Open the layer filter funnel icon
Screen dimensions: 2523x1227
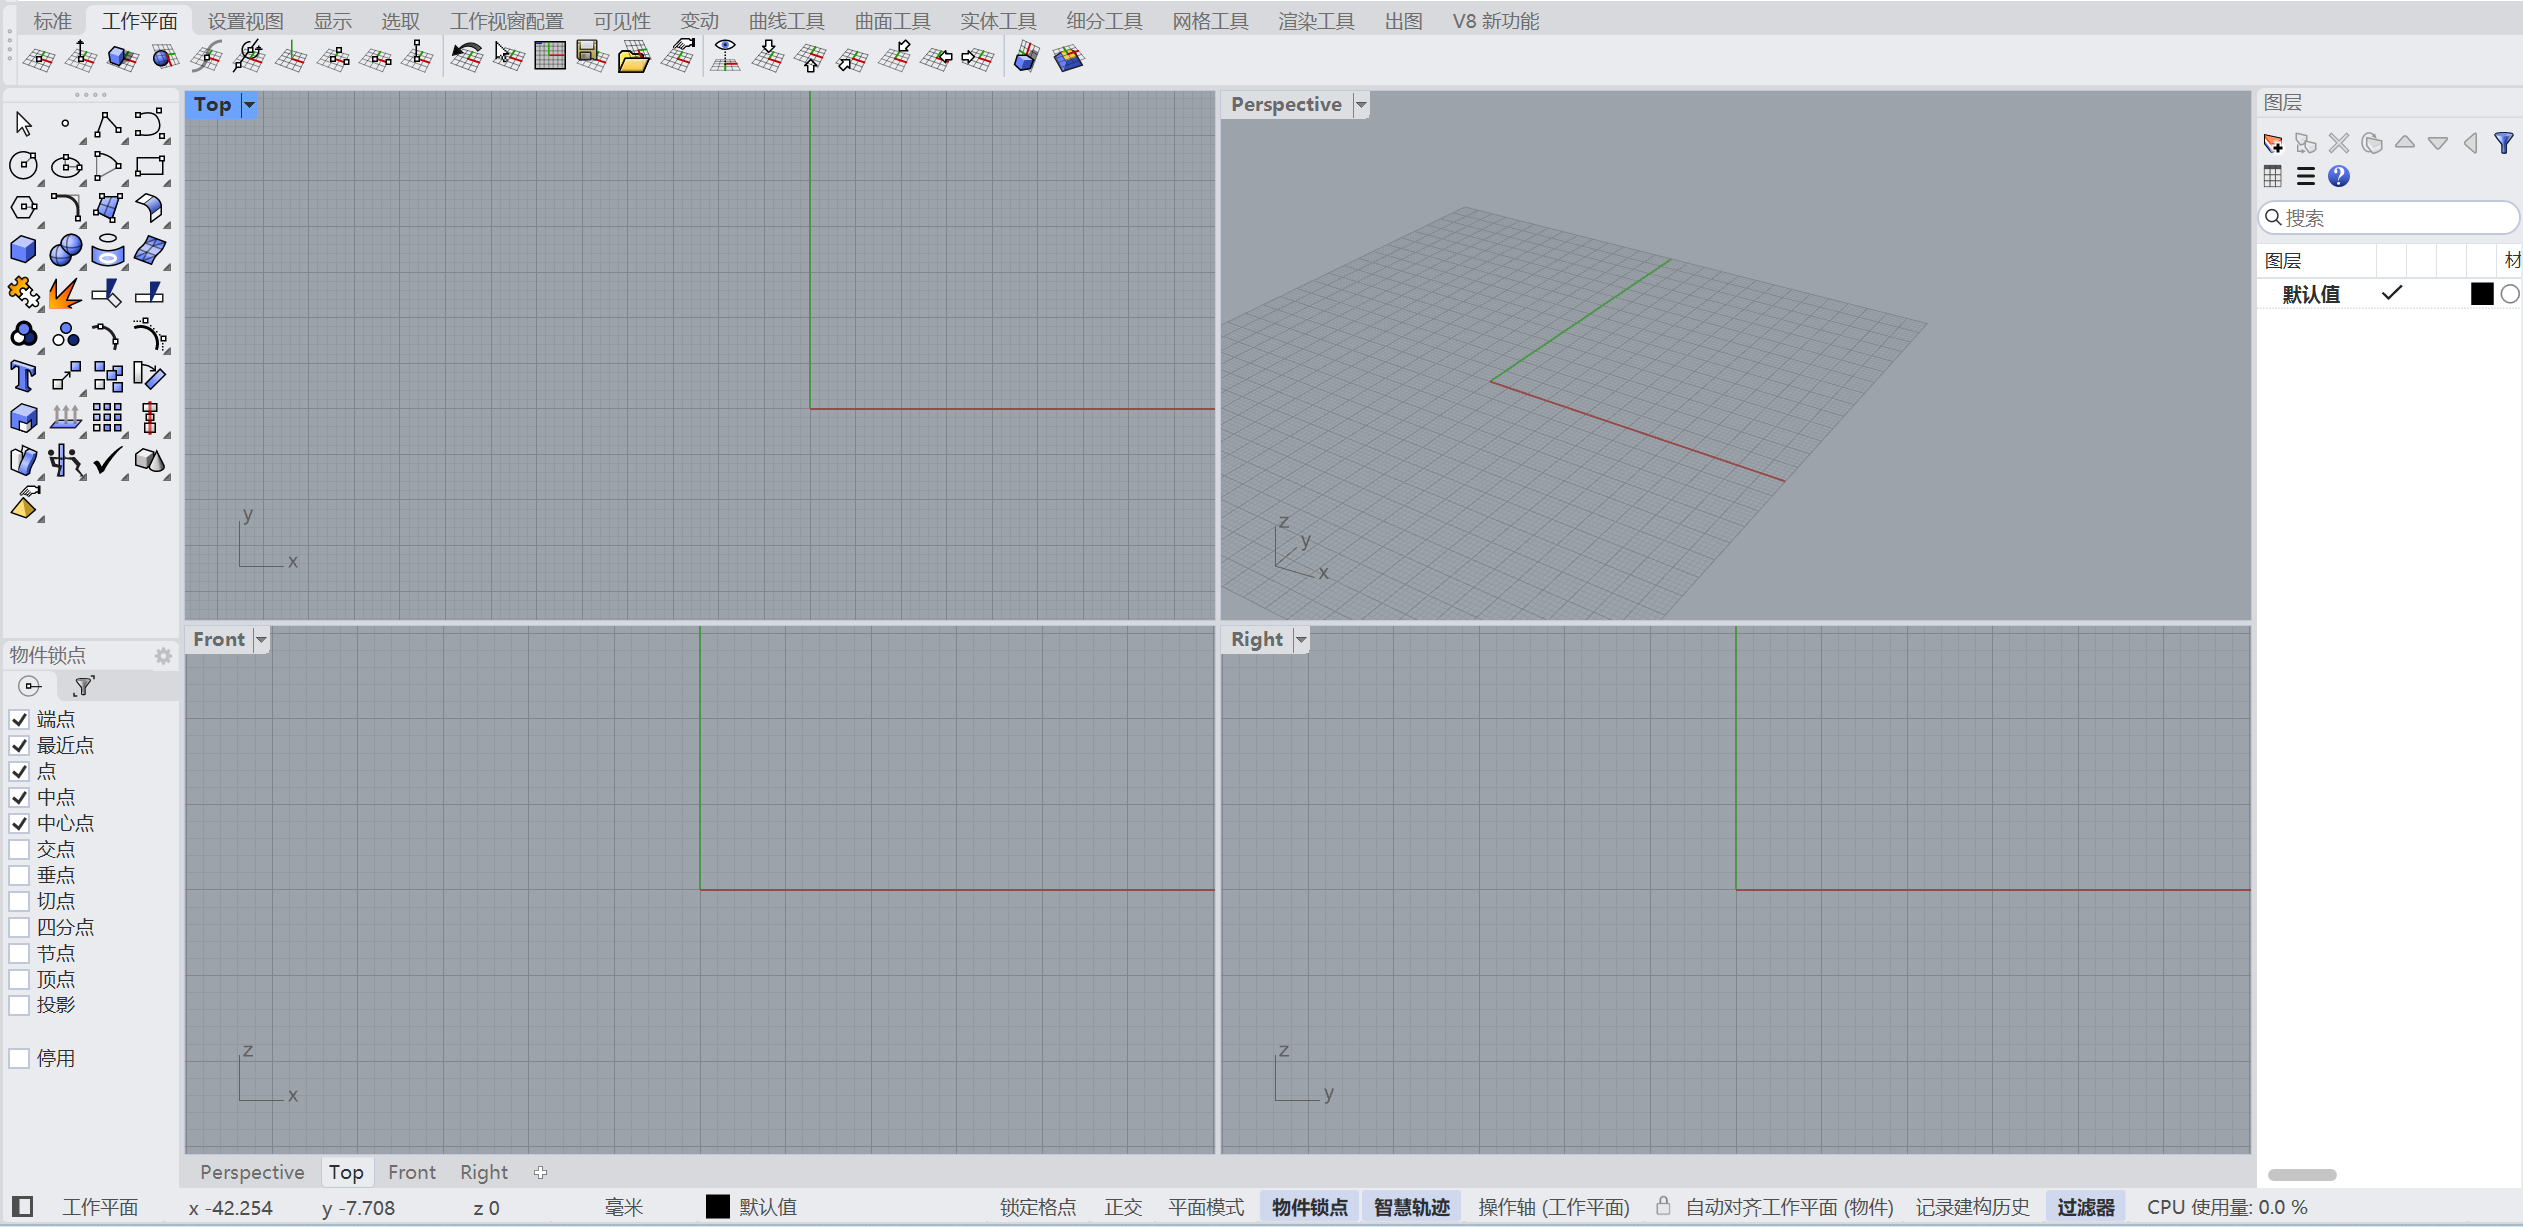pyautogui.click(x=2504, y=143)
